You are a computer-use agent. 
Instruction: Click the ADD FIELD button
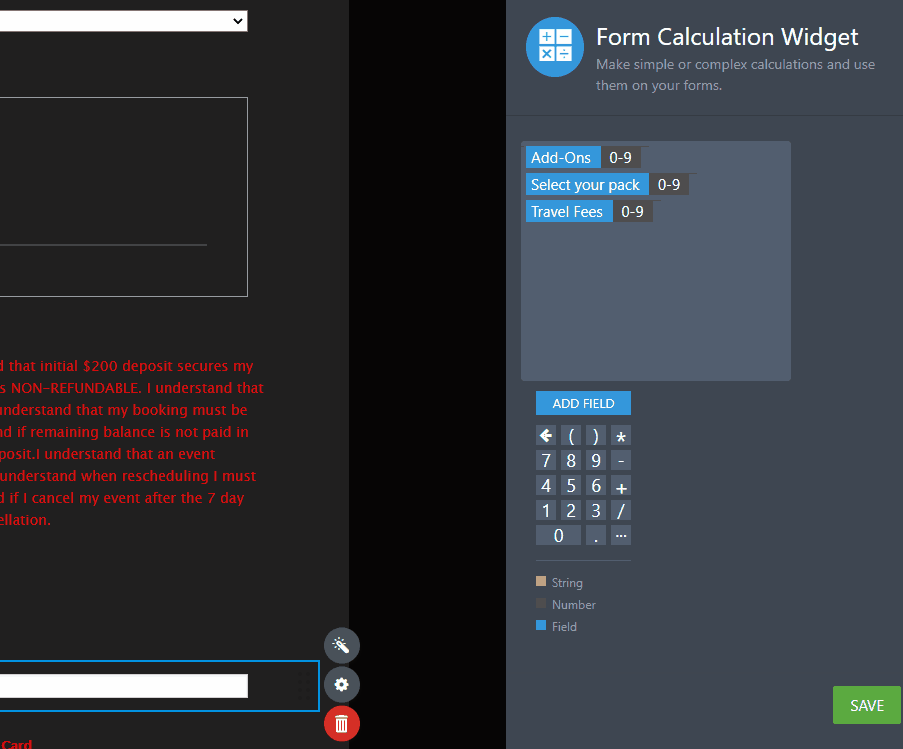pyautogui.click(x=583, y=403)
